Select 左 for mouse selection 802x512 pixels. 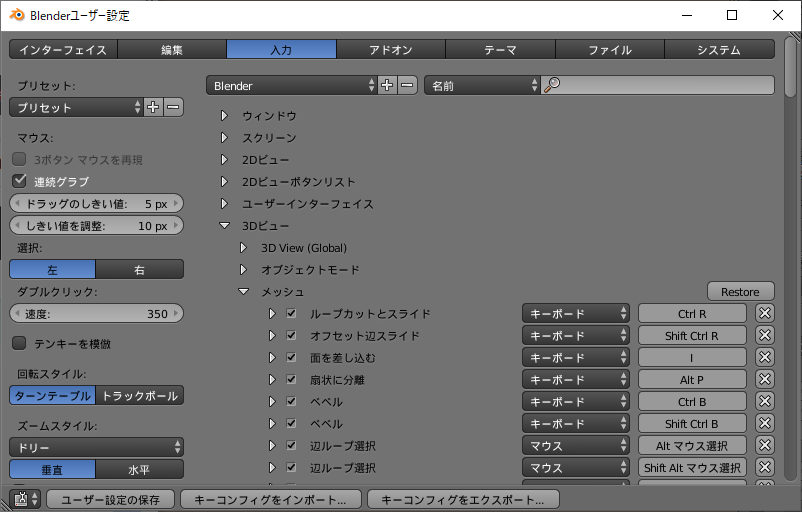pyautogui.click(x=53, y=270)
